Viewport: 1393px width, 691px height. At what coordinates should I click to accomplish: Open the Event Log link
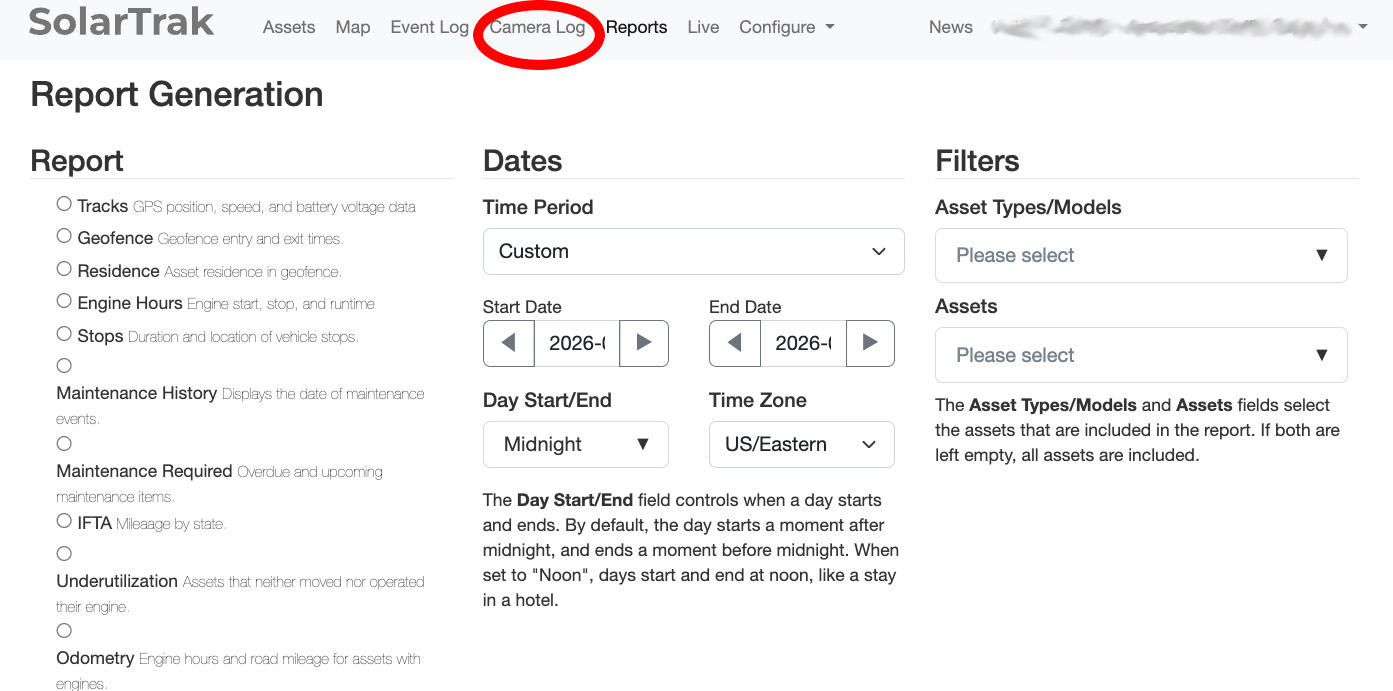(429, 27)
